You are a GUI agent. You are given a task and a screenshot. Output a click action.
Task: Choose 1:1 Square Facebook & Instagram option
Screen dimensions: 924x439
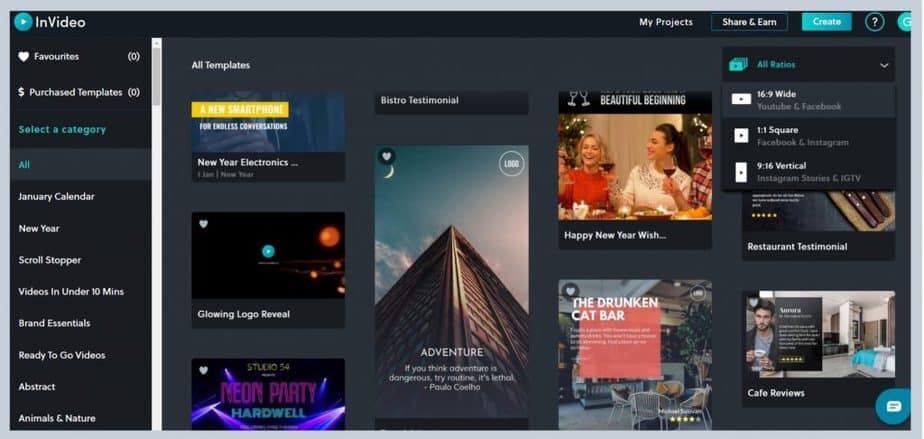808,136
